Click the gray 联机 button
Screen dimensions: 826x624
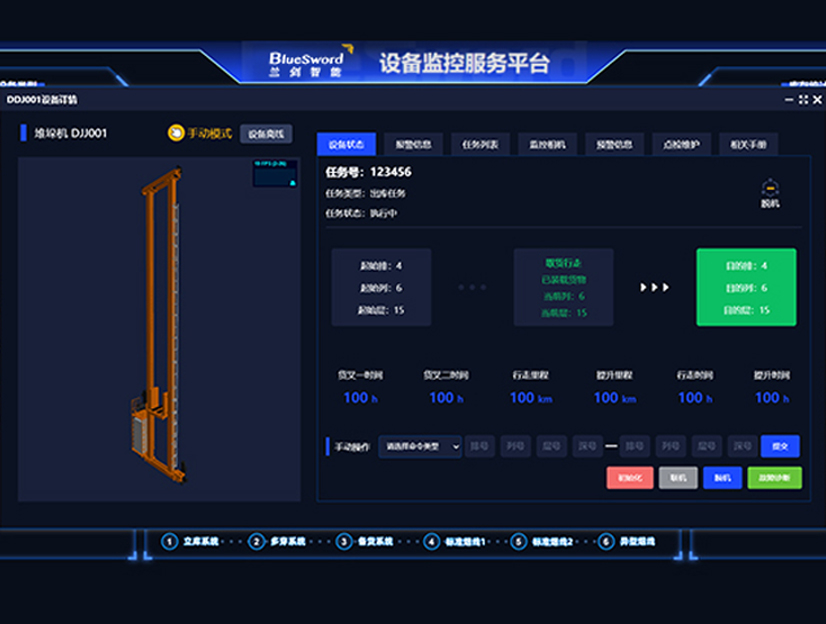pos(678,478)
